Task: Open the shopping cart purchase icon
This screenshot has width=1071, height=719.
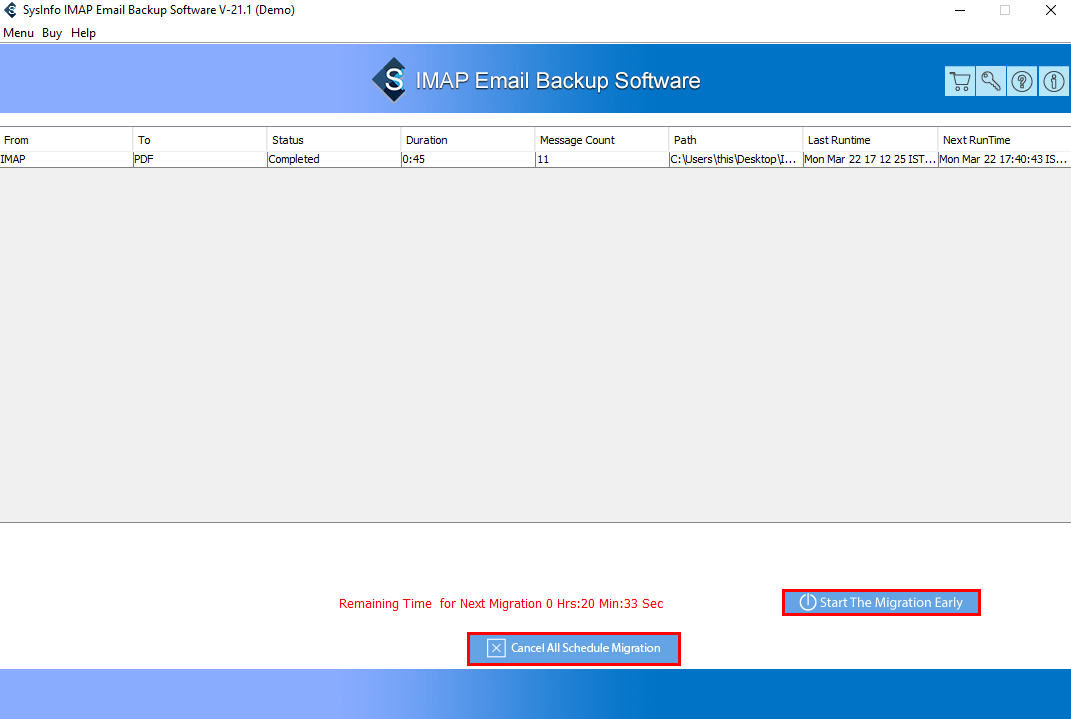Action: pyautogui.click(x=960, y=81)
